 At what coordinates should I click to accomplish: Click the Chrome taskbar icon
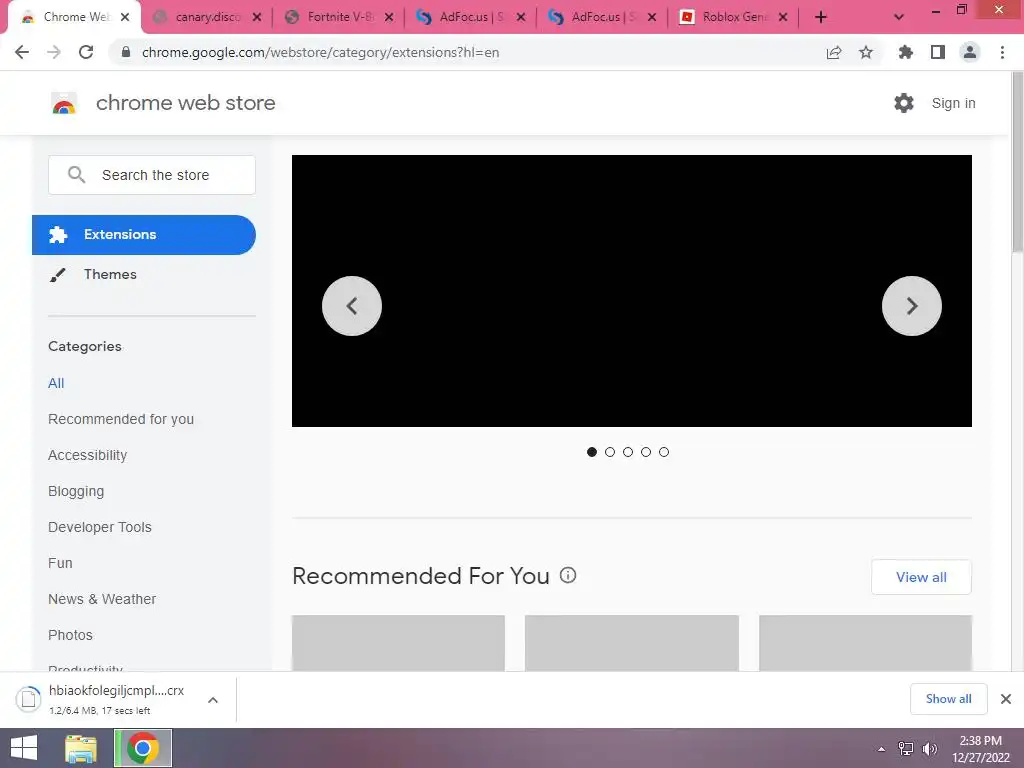[x=143, y=748]
